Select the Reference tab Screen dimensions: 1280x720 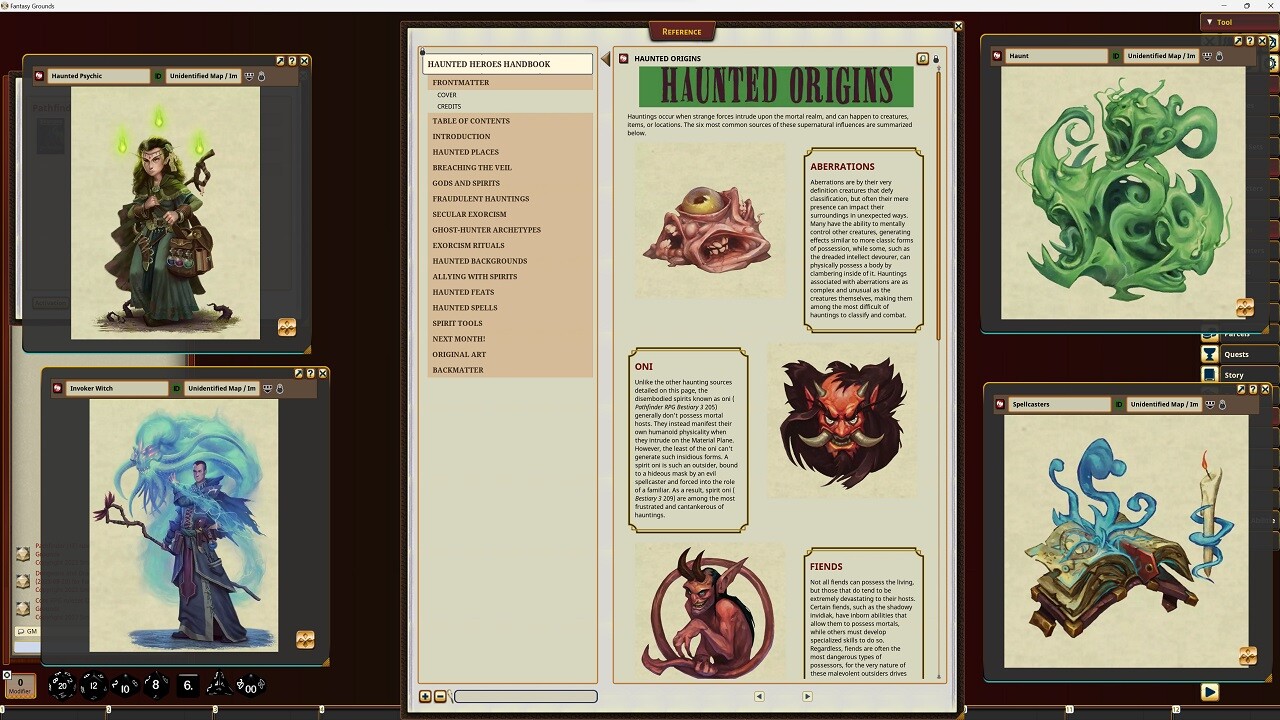pos(684,31)
